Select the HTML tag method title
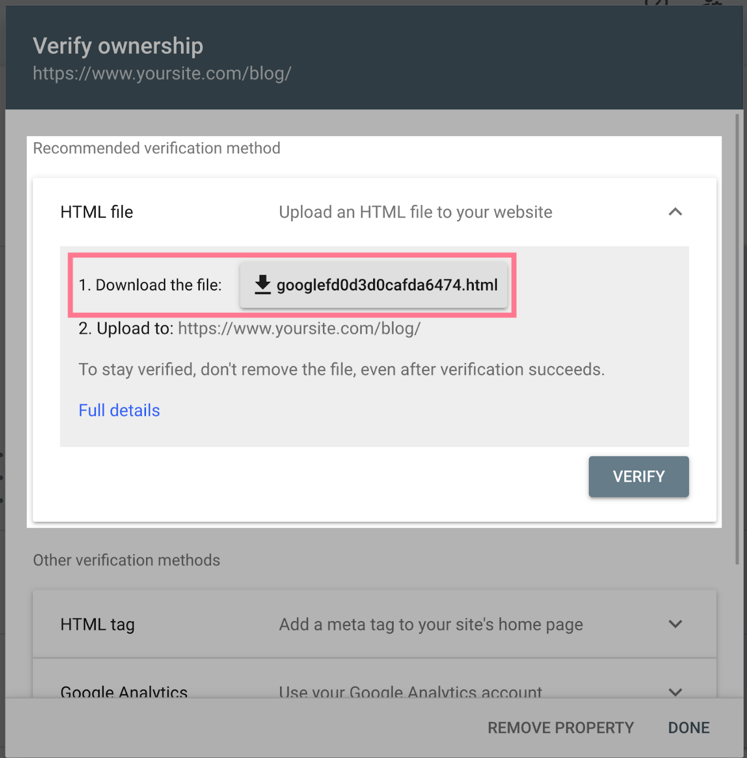This screenshot has width=747, height=758. click(97, 624)
